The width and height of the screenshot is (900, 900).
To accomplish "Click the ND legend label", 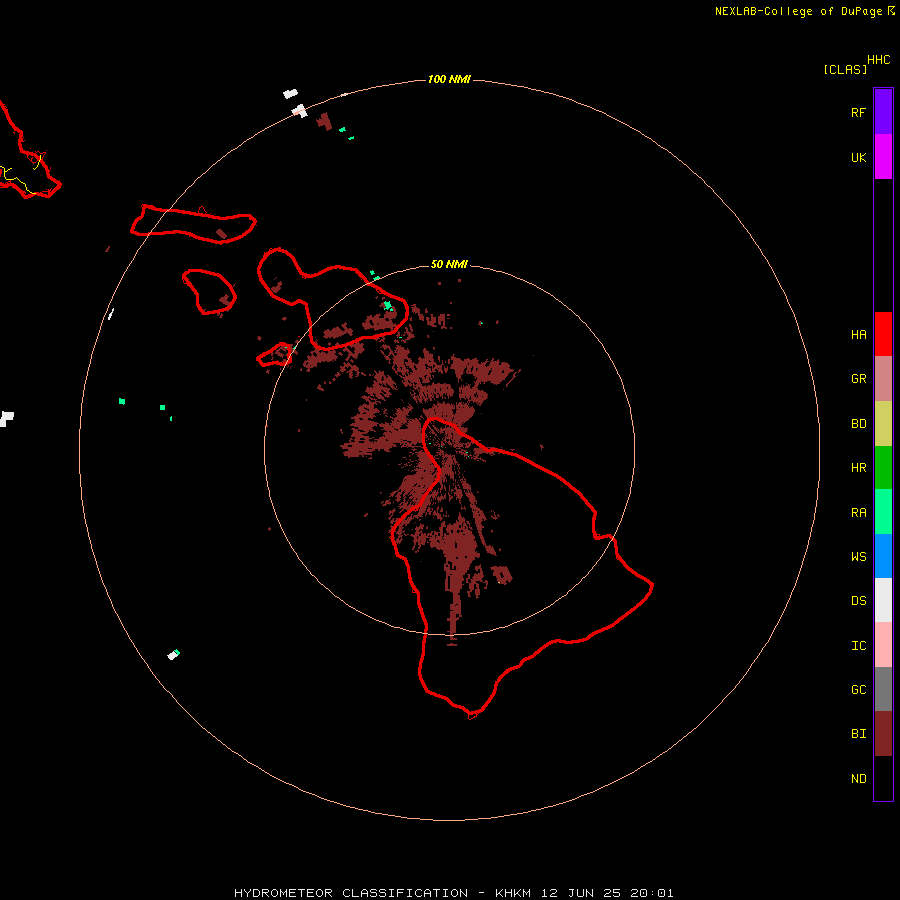I will point(858,779).
